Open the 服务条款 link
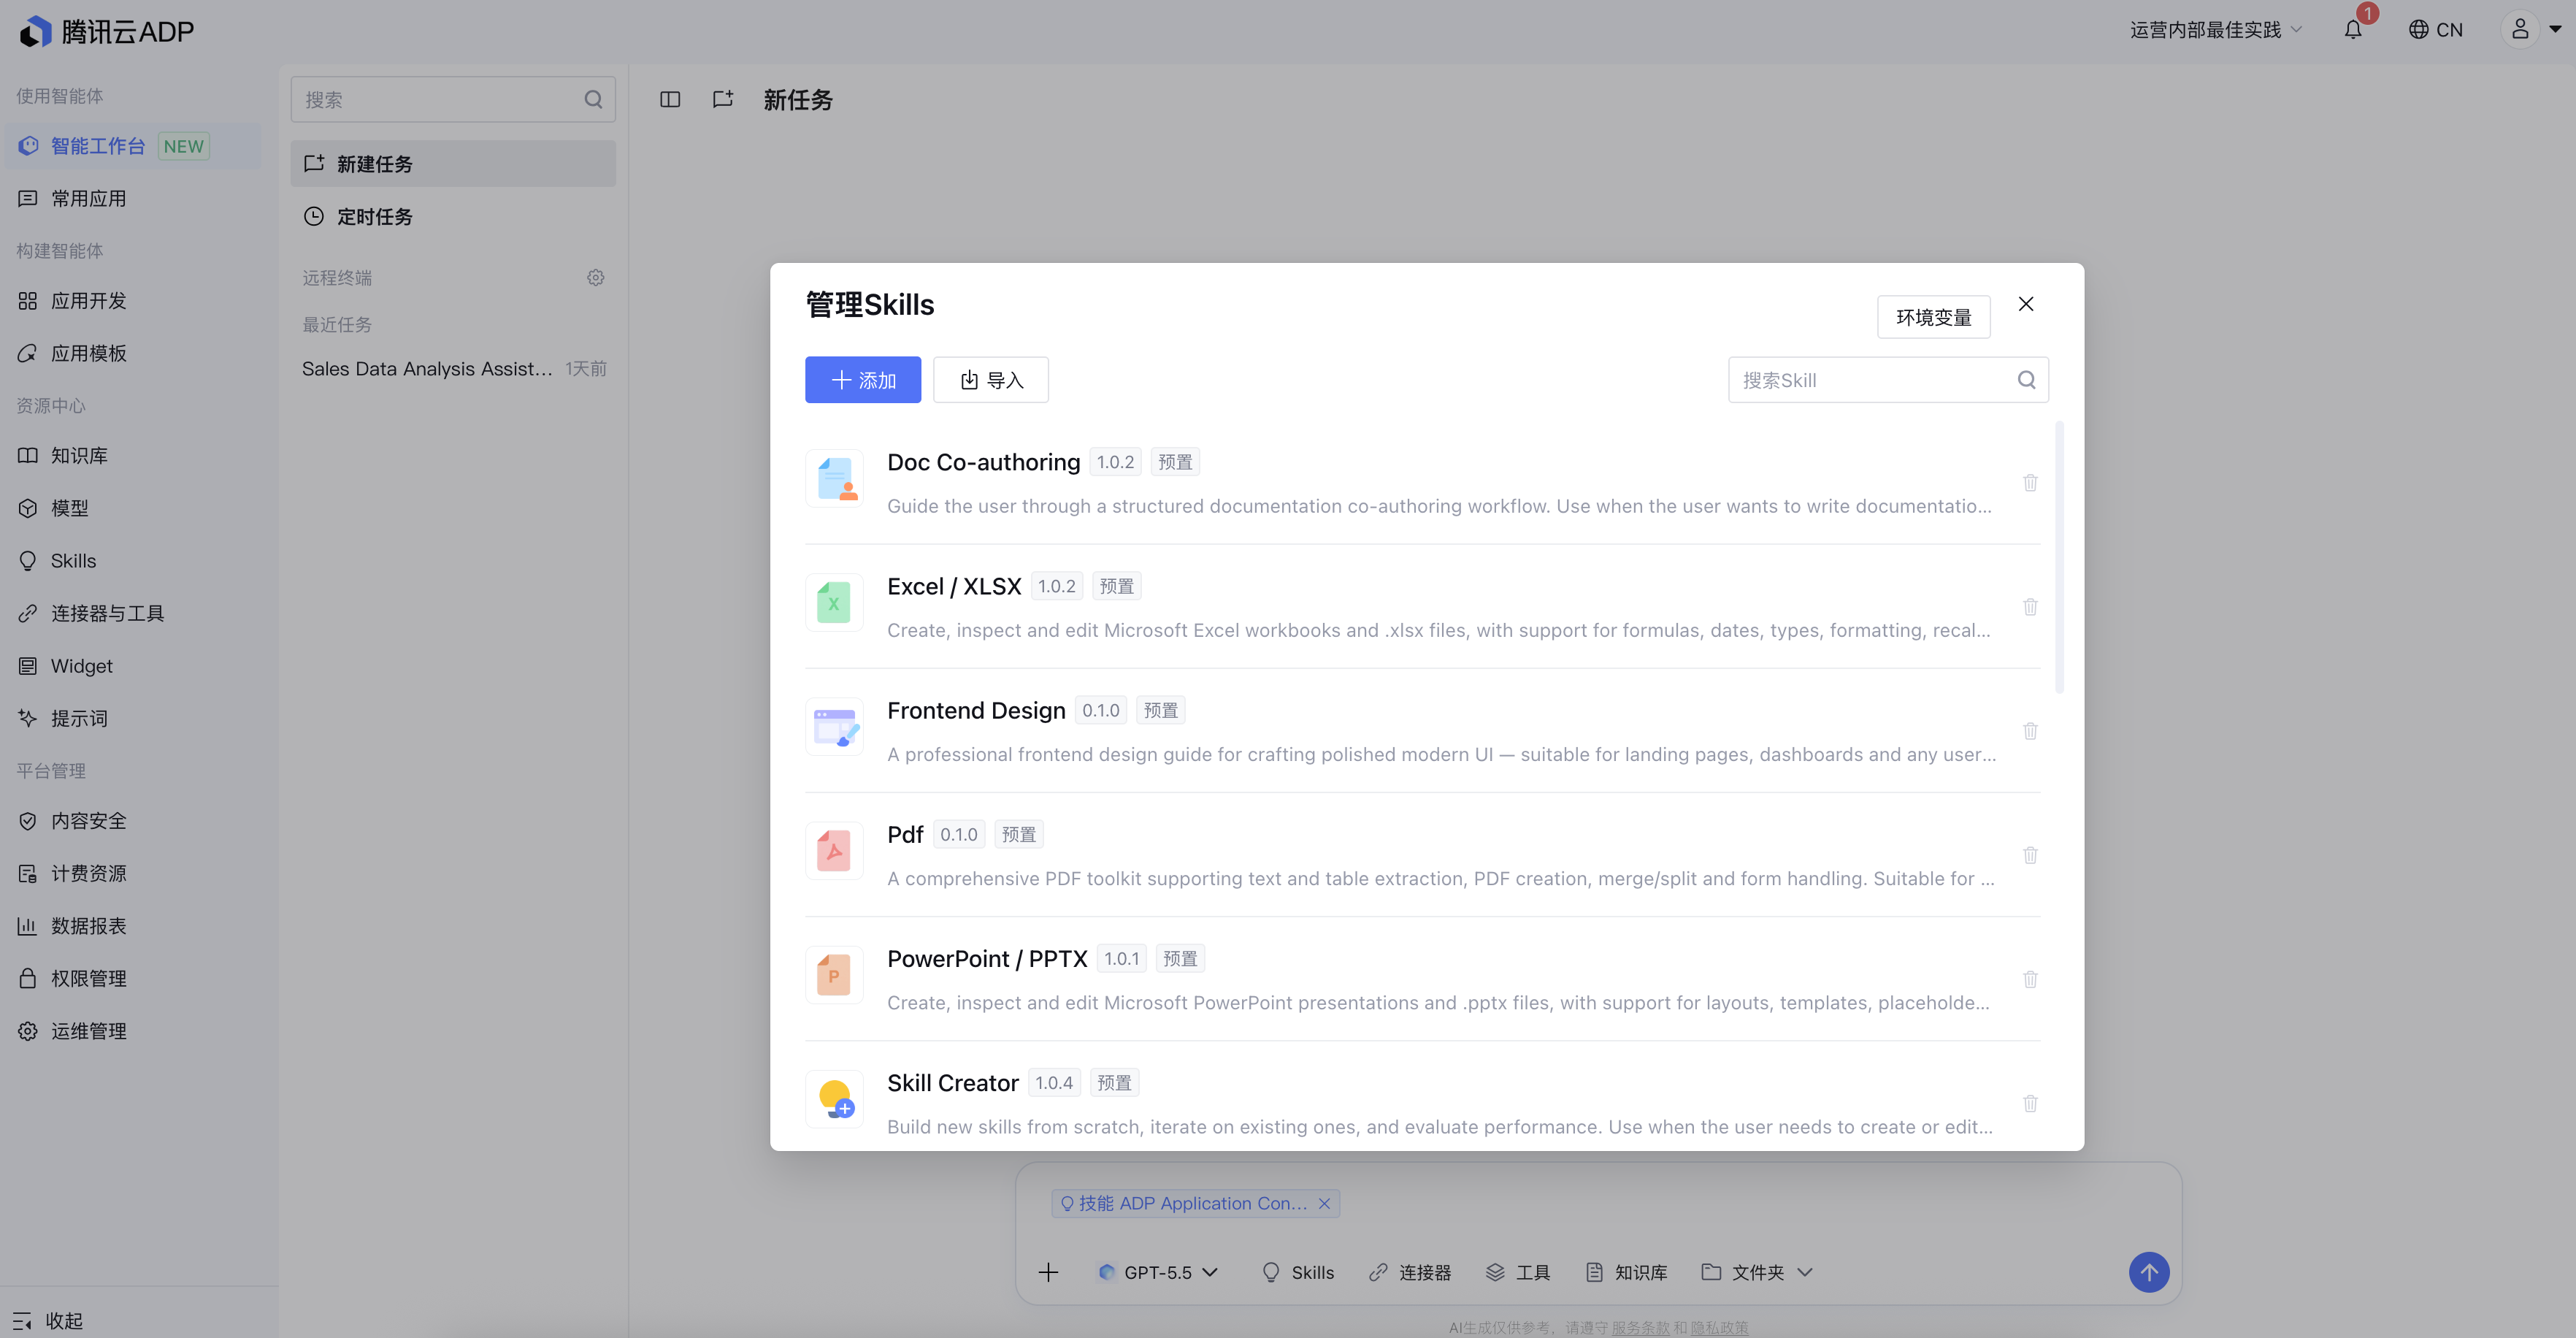Viewport: 2576px width, 1338px height. pos(1640,1327)
